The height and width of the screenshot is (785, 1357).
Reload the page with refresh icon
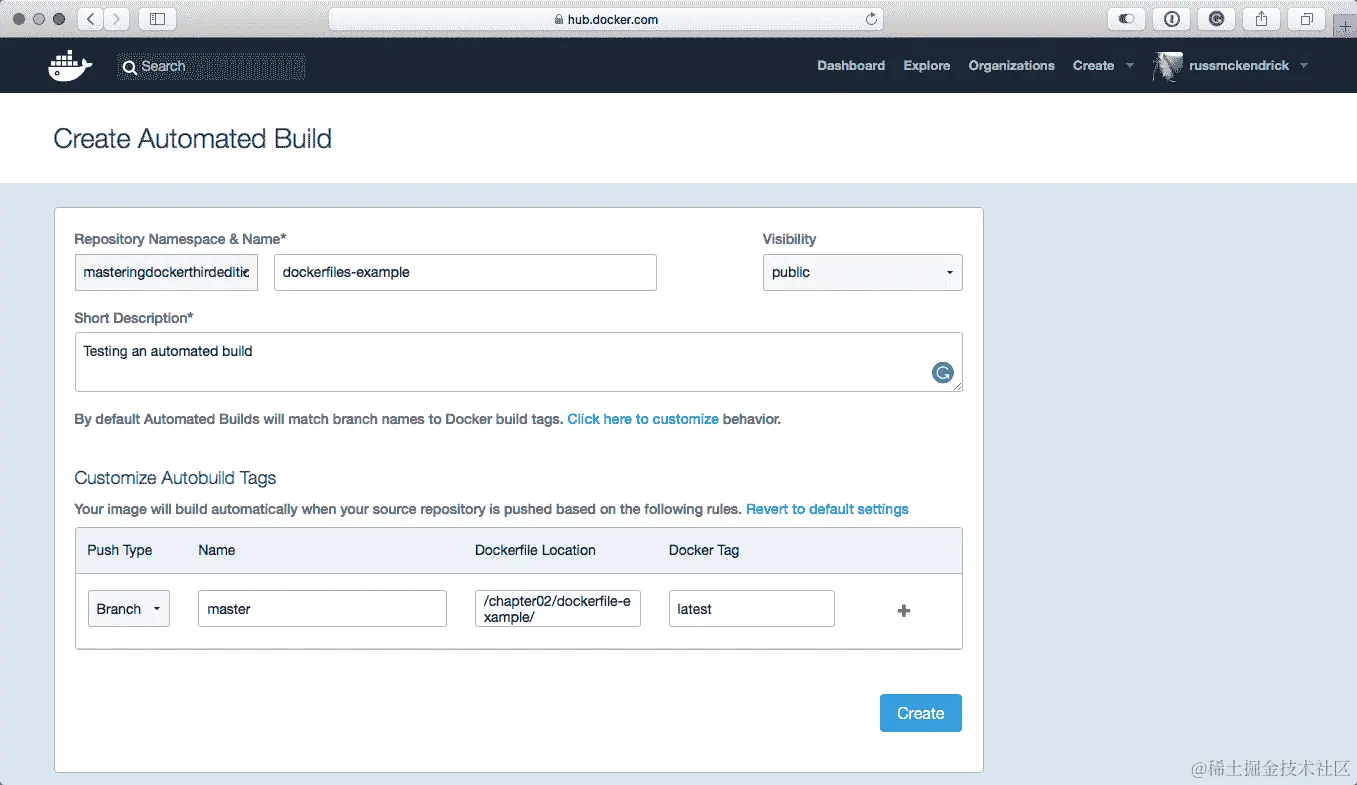pyautogui.click(x=871, y=19)
